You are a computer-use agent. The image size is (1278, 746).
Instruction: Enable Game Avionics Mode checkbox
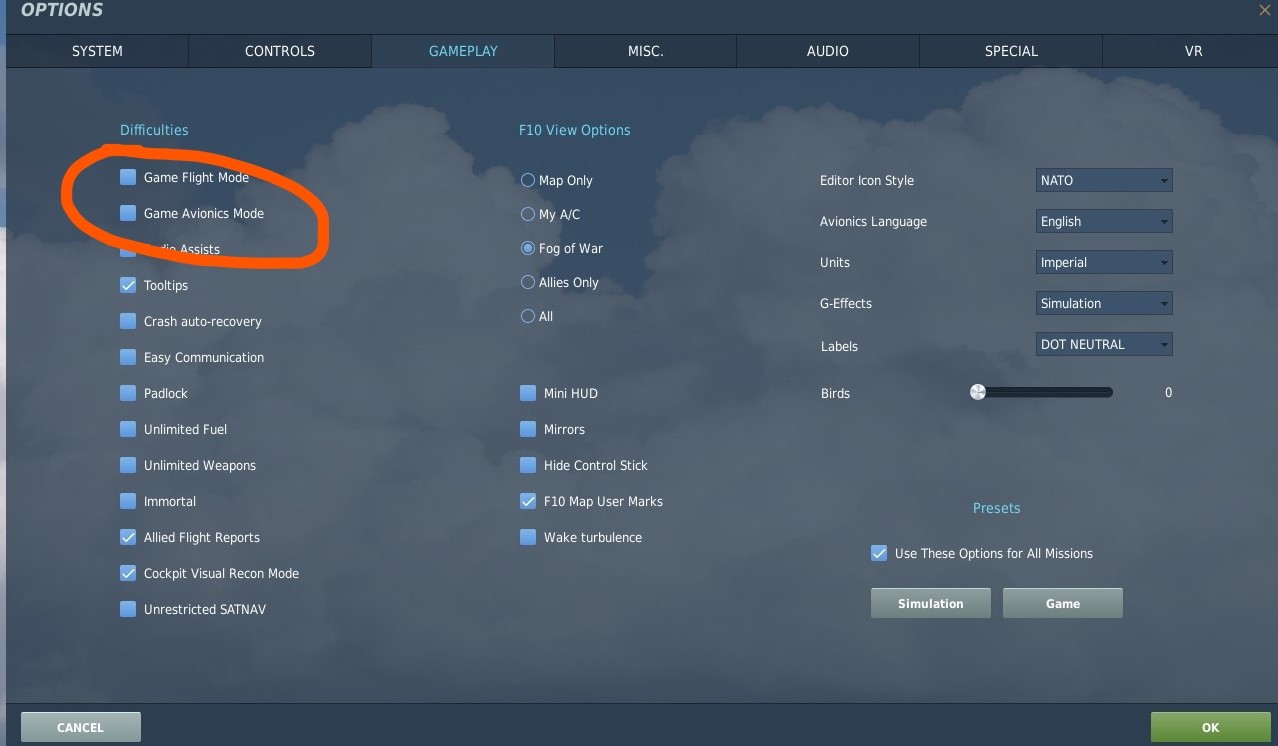point(128,213)
